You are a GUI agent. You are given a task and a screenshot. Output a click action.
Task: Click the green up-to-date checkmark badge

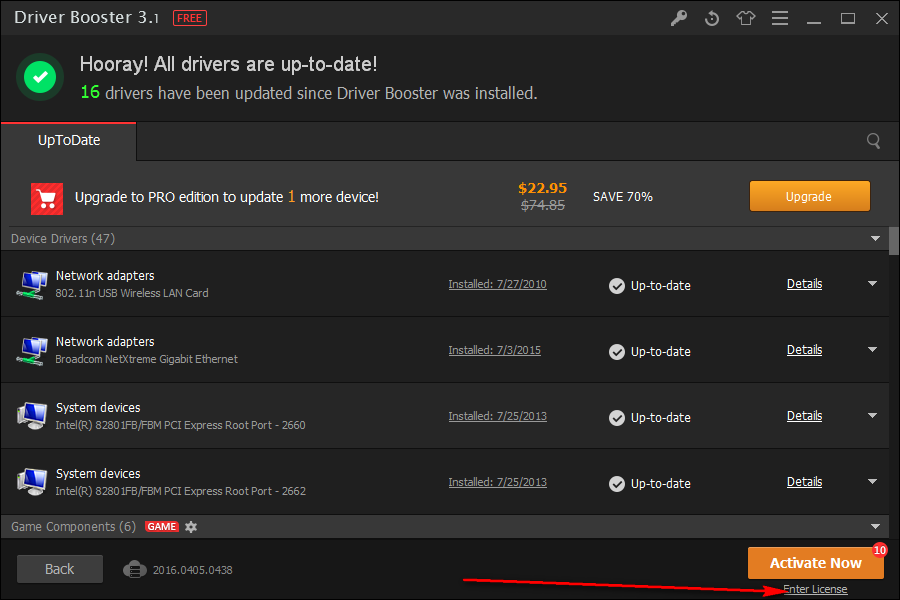(x=40, y=76)
